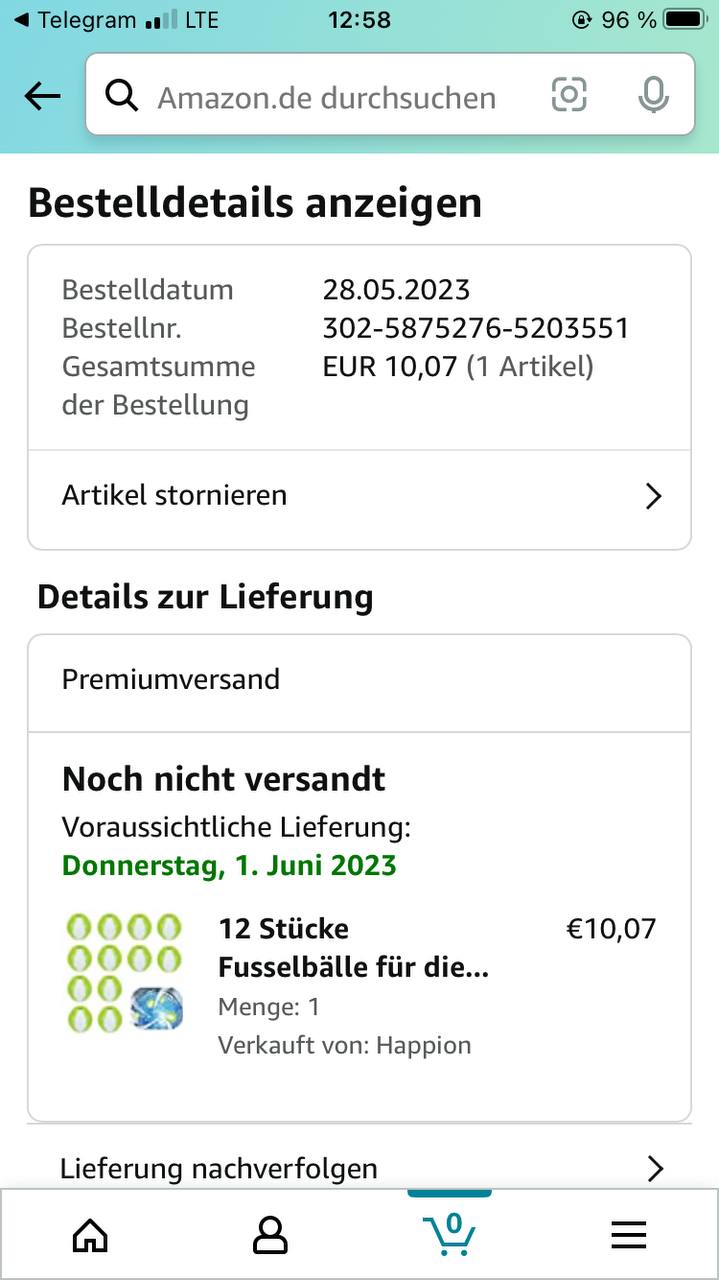
Task: Focus the Amazon.de durchsuchen search field
Action: click(x=327, y=97)
